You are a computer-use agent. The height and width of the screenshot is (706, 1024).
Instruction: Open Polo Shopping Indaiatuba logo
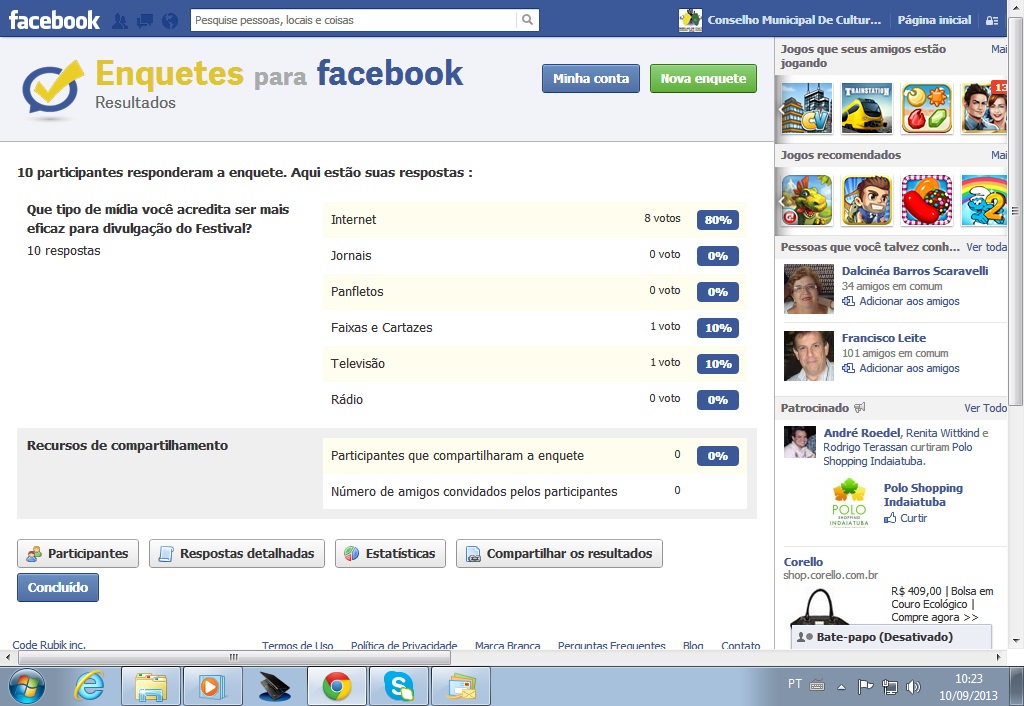[x=849, y=502]
